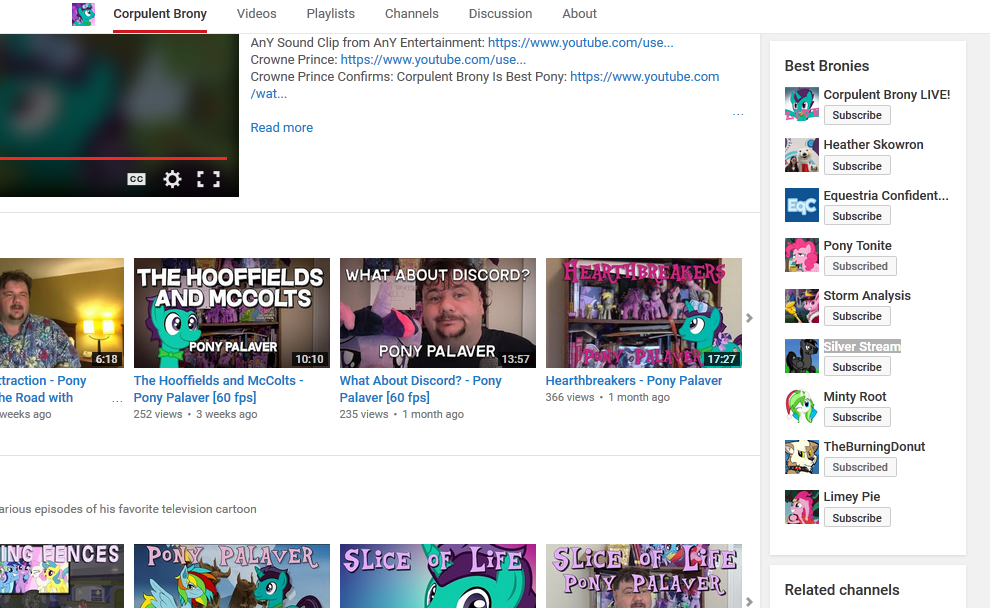Switch to the About tab
This screenshot has width=990, height=608.
point(579,14)
